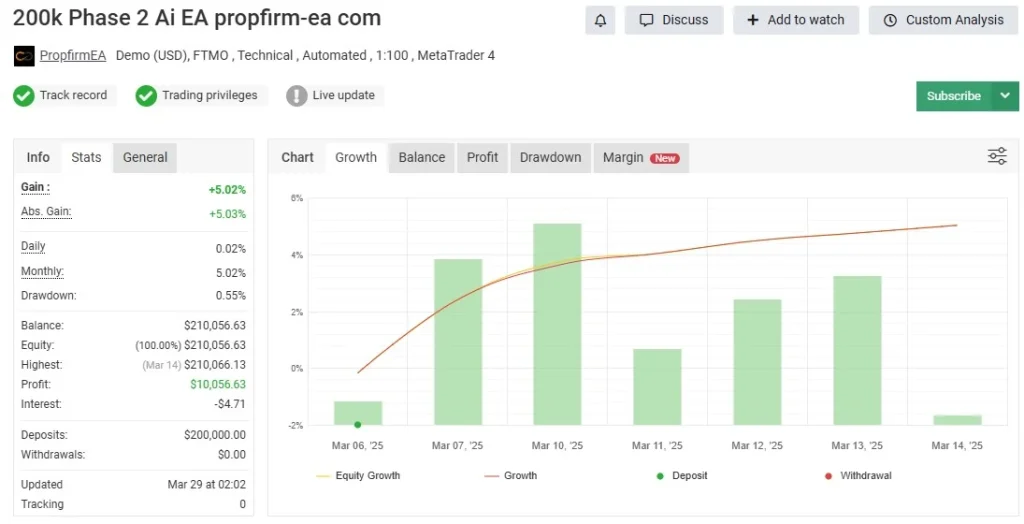
Task: Click the Mar 07 green bar
Action: (458, 342)
